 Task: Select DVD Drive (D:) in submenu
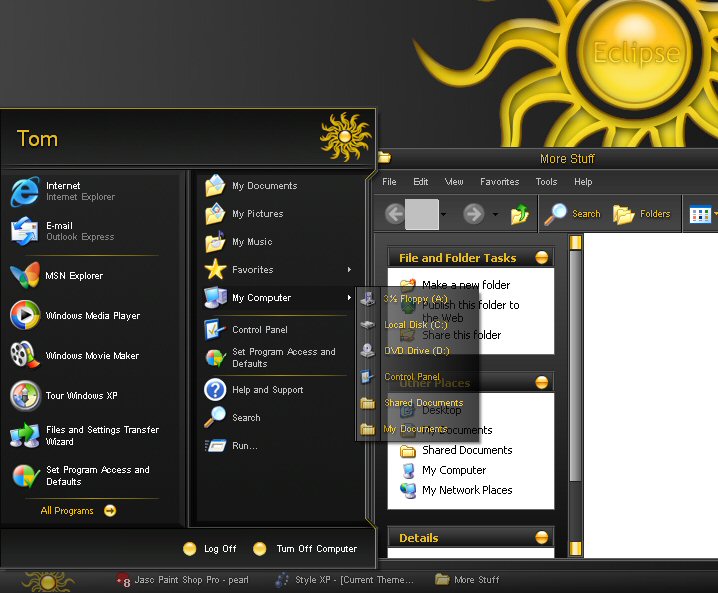(x=418, y=351)
